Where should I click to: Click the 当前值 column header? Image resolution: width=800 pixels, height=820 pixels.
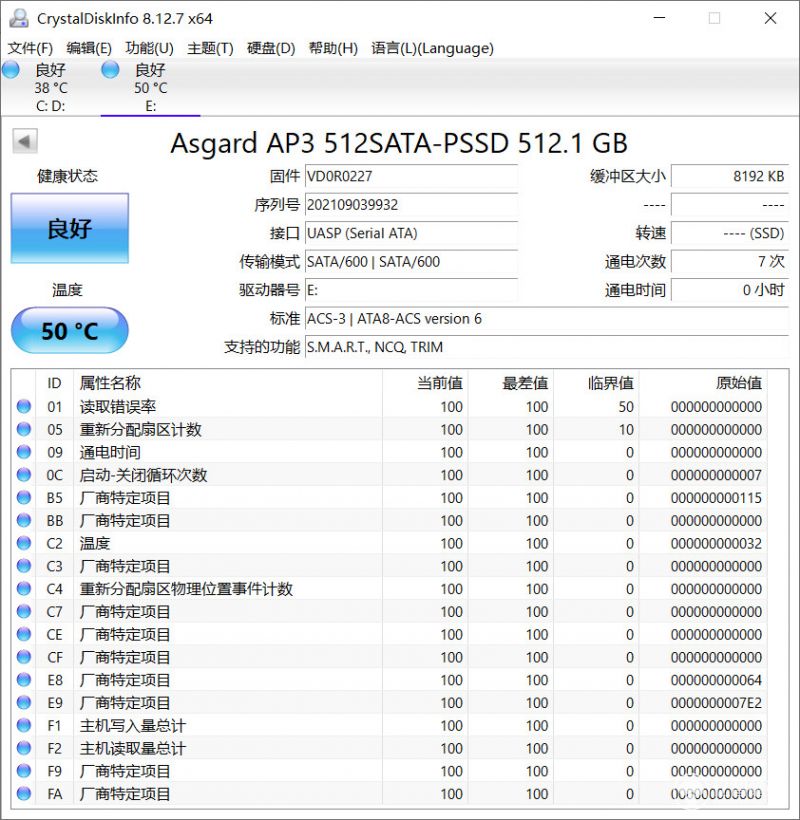pyautogui.click(x=425, y=383)
